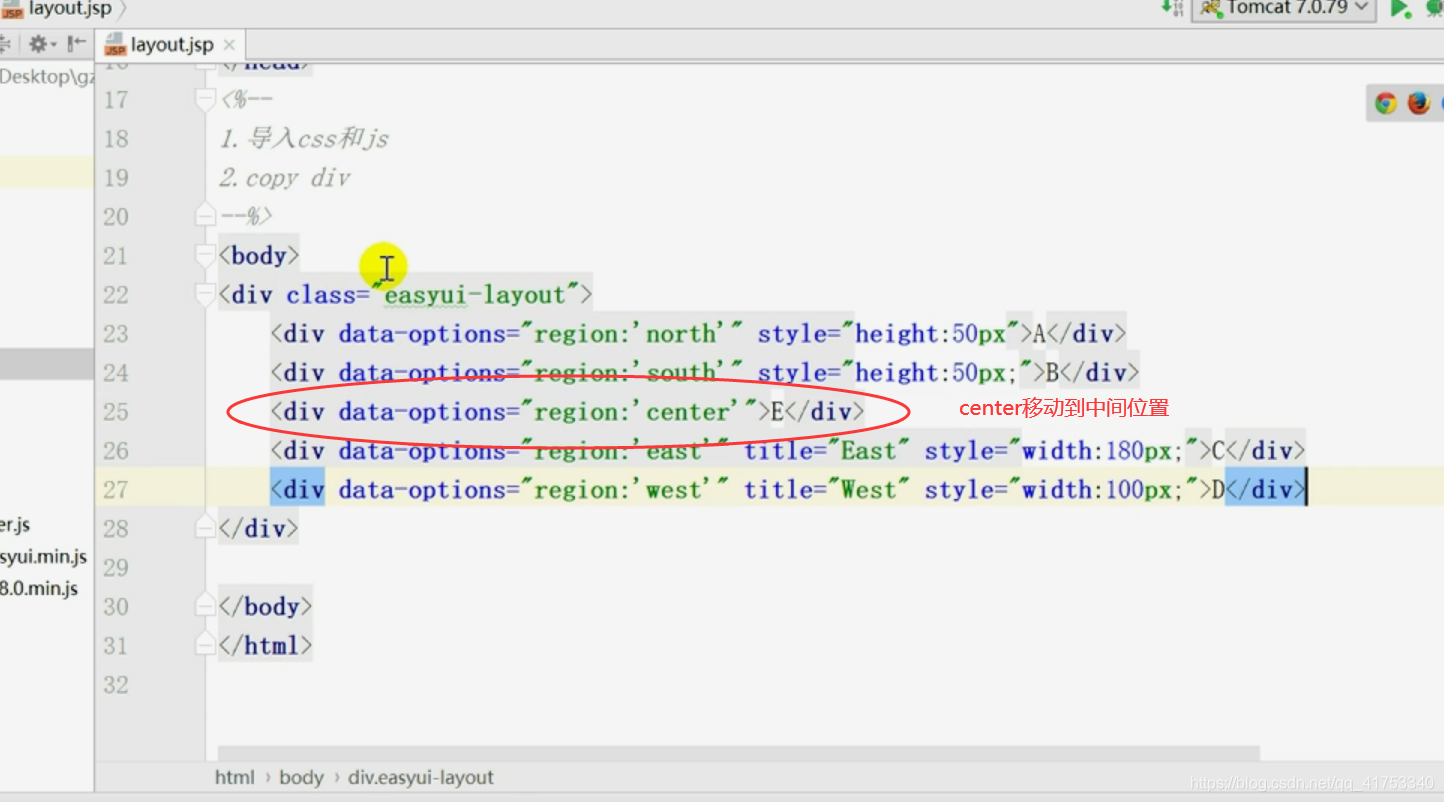Open the project panel gear settings
The image size is (1444, 802).
(41, 44)
